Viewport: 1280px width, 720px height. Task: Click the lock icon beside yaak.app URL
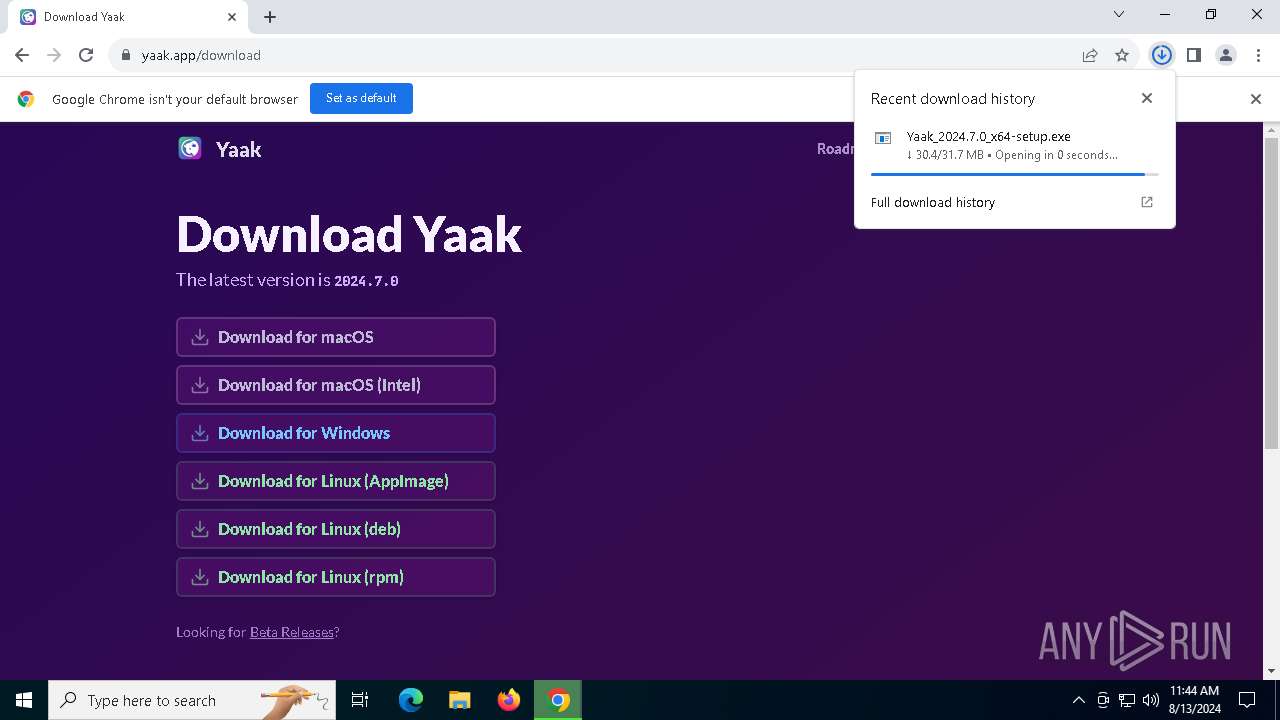pos(126,55)
